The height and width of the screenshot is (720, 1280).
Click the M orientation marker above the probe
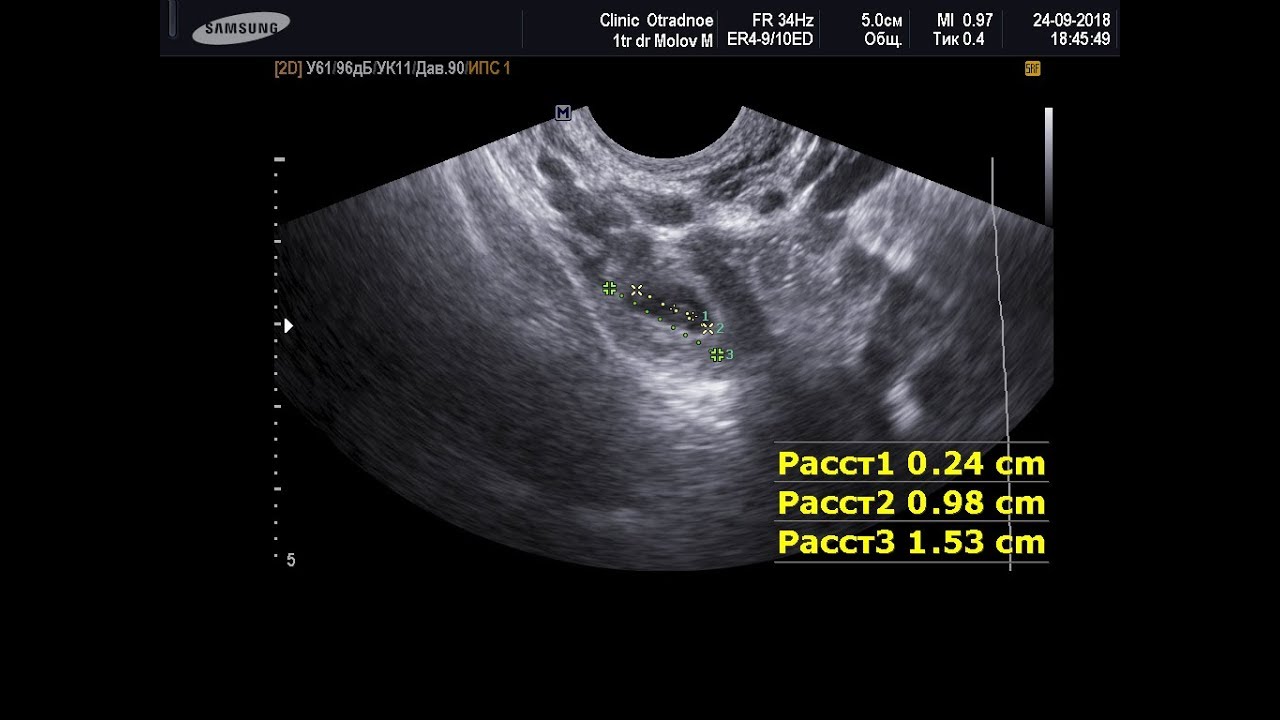563,113
